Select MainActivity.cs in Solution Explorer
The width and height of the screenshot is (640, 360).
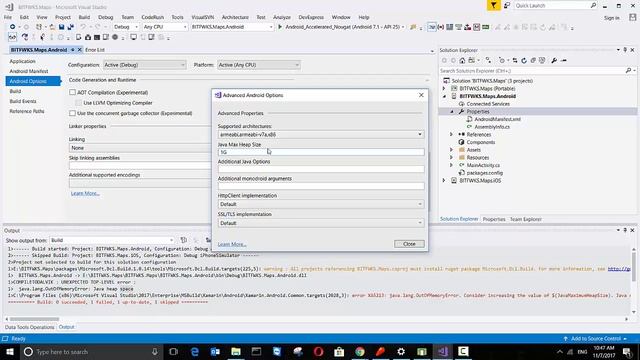(483, 165)
